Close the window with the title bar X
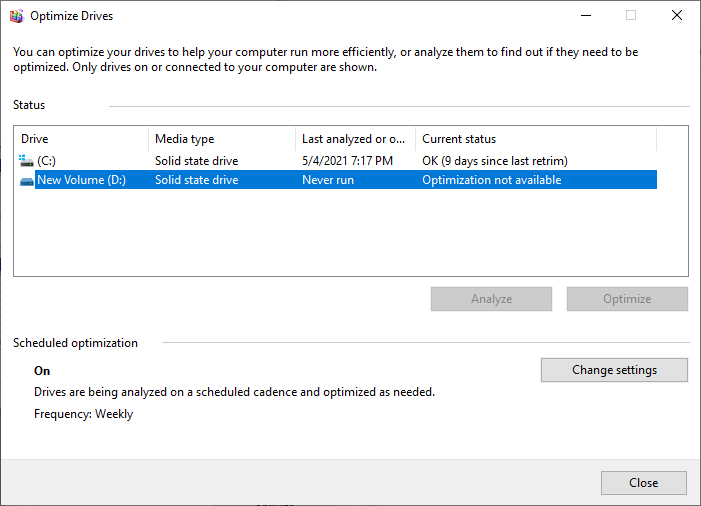This screenshot has width=701, height=506. (677, 16)
